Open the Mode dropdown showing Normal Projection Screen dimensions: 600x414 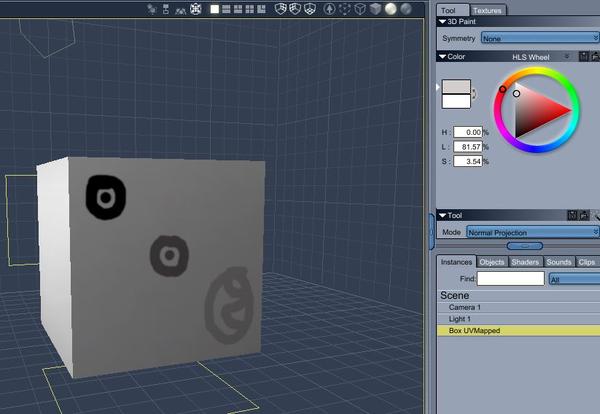point(533,232)
